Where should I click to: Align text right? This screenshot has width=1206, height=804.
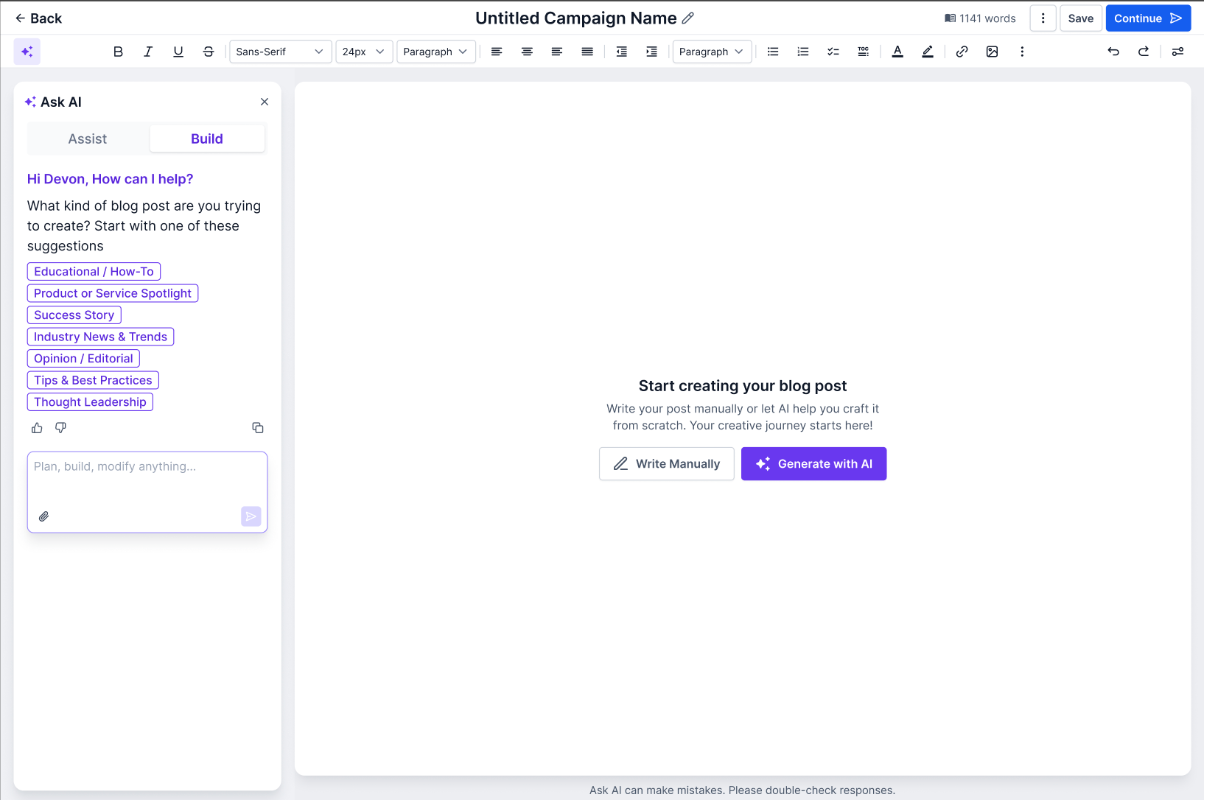coord(557,52)
